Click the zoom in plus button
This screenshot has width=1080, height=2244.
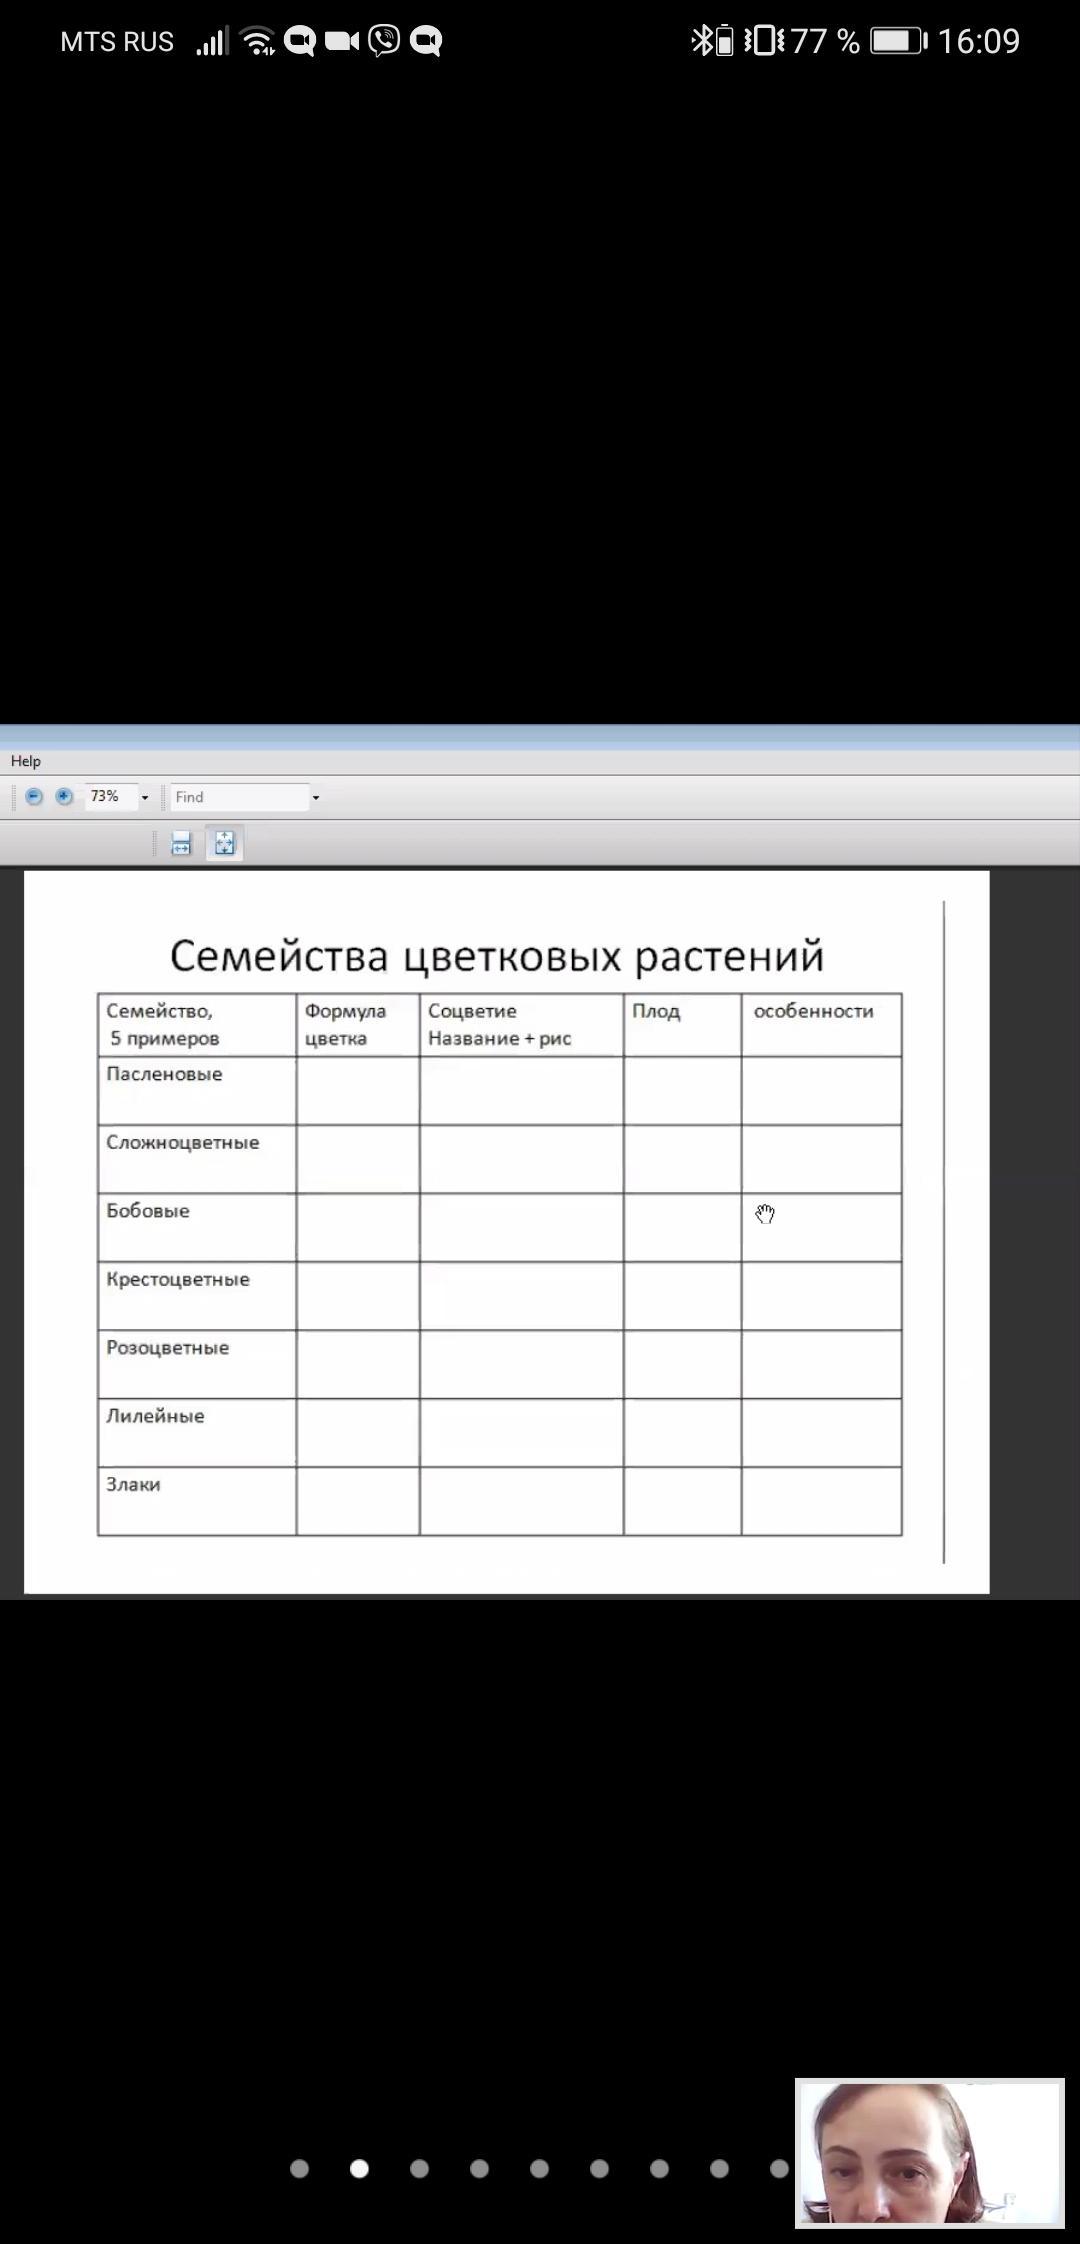click(64, 797)
